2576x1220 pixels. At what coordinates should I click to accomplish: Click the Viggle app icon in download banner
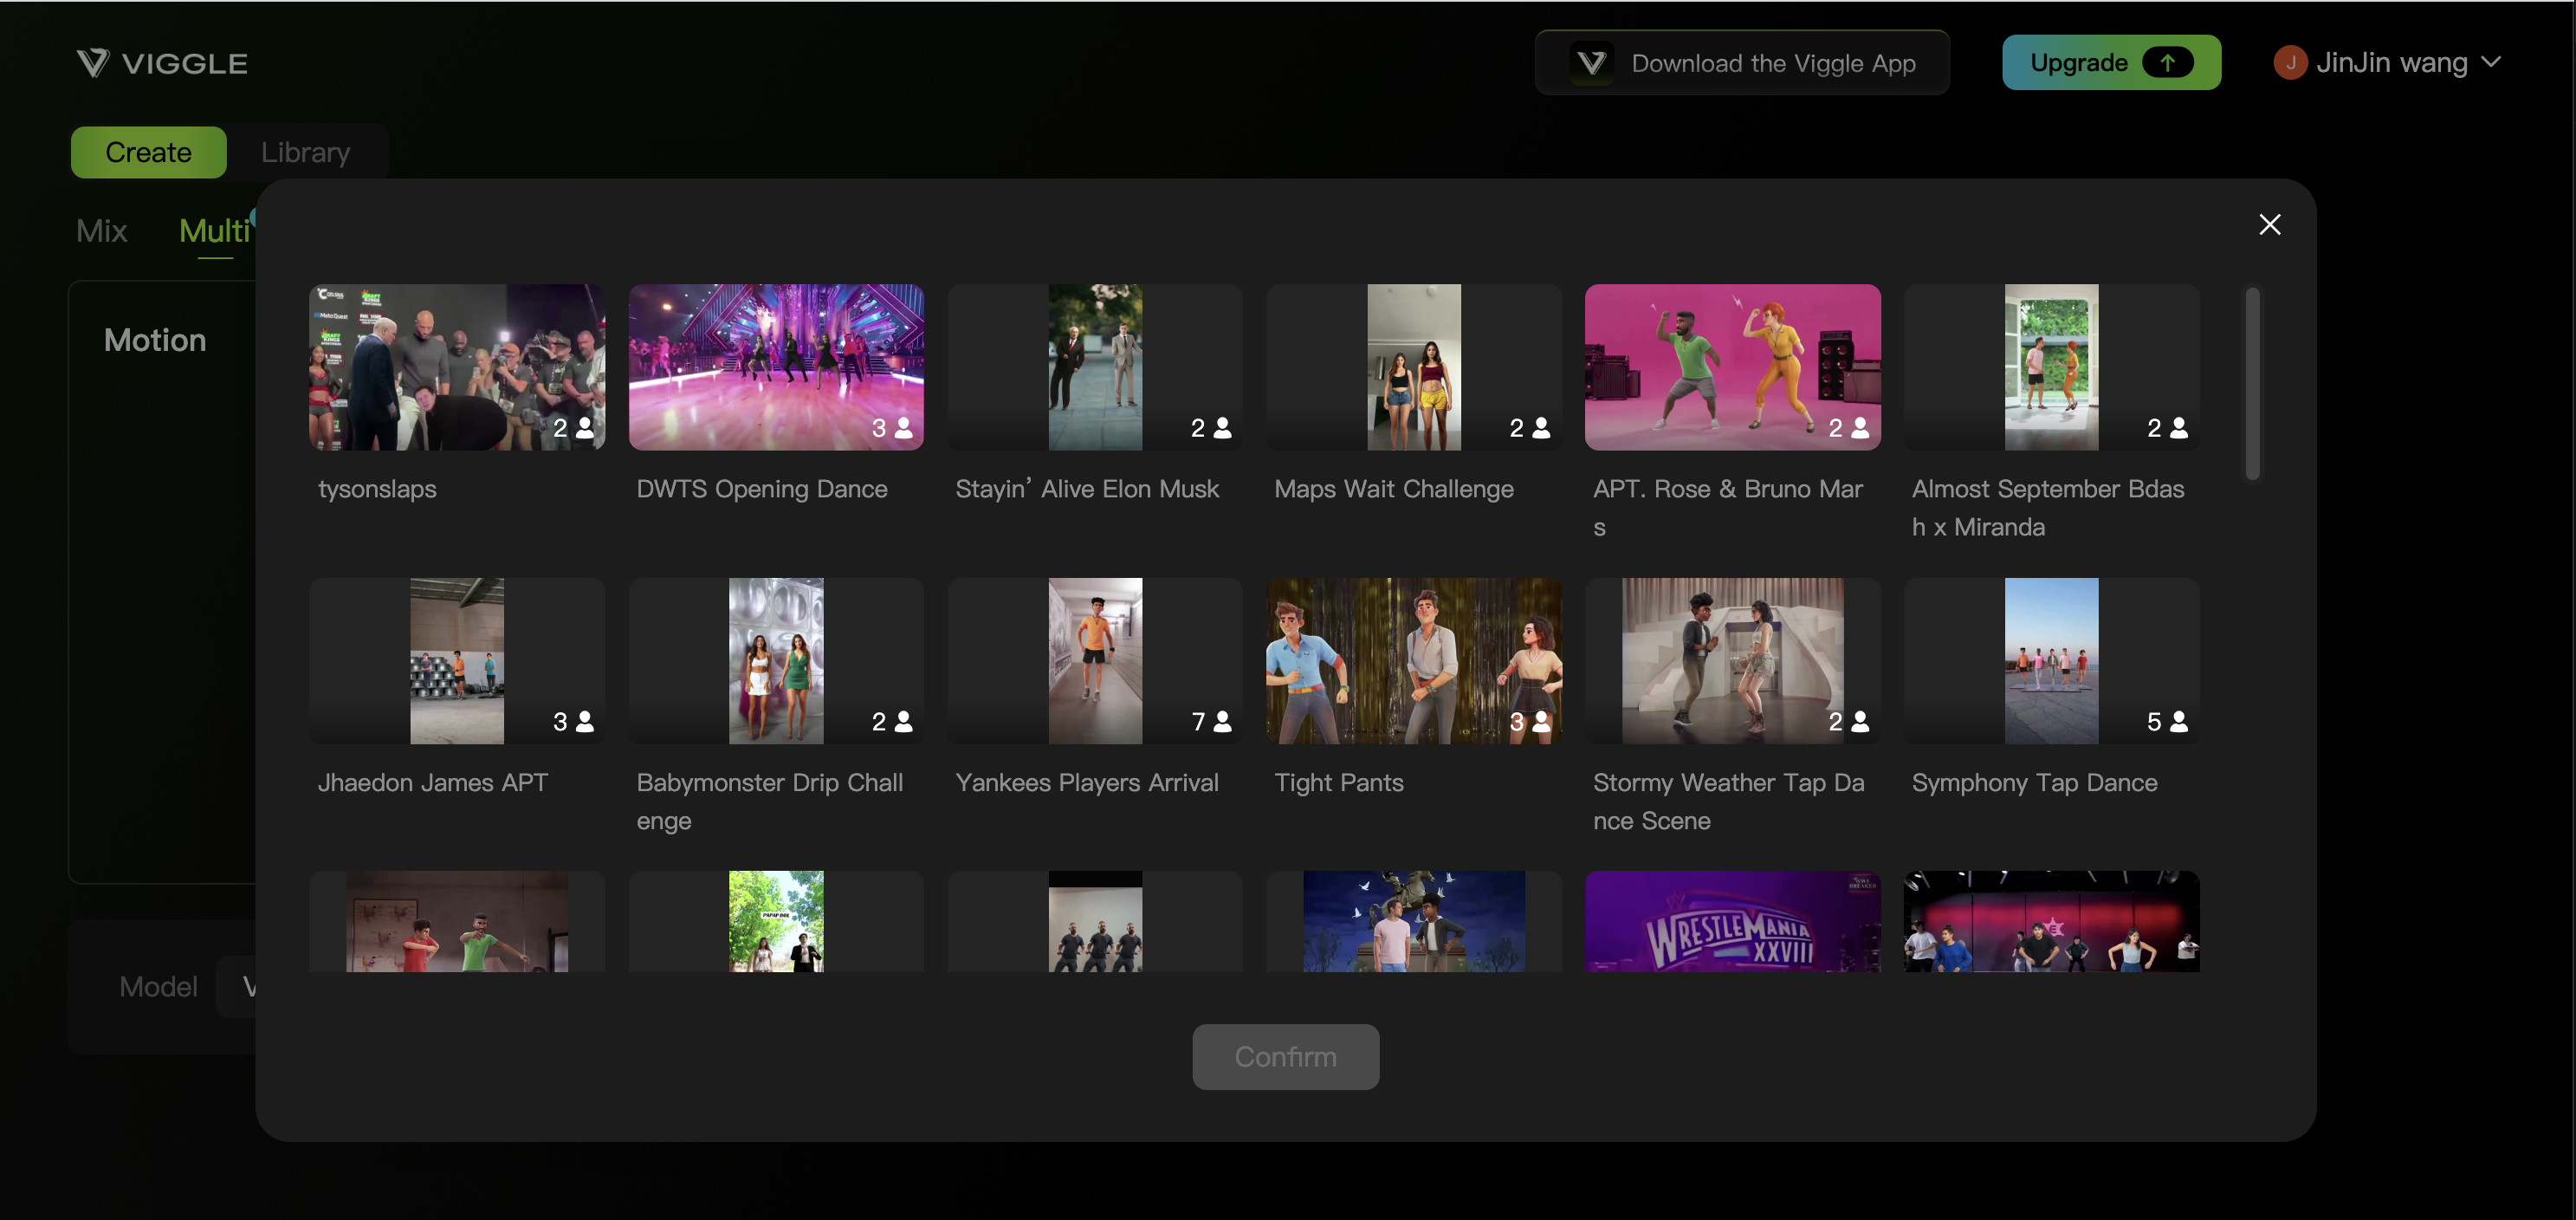click(1591, 63)
